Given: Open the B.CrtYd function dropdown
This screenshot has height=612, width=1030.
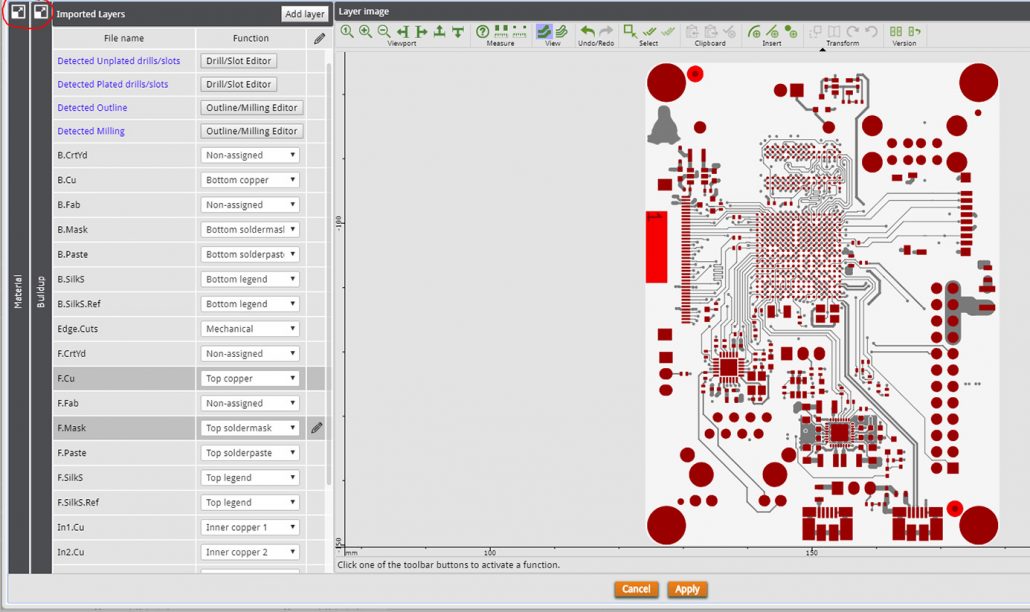Looking at the screenshot, I should click(x=250, y=155).
